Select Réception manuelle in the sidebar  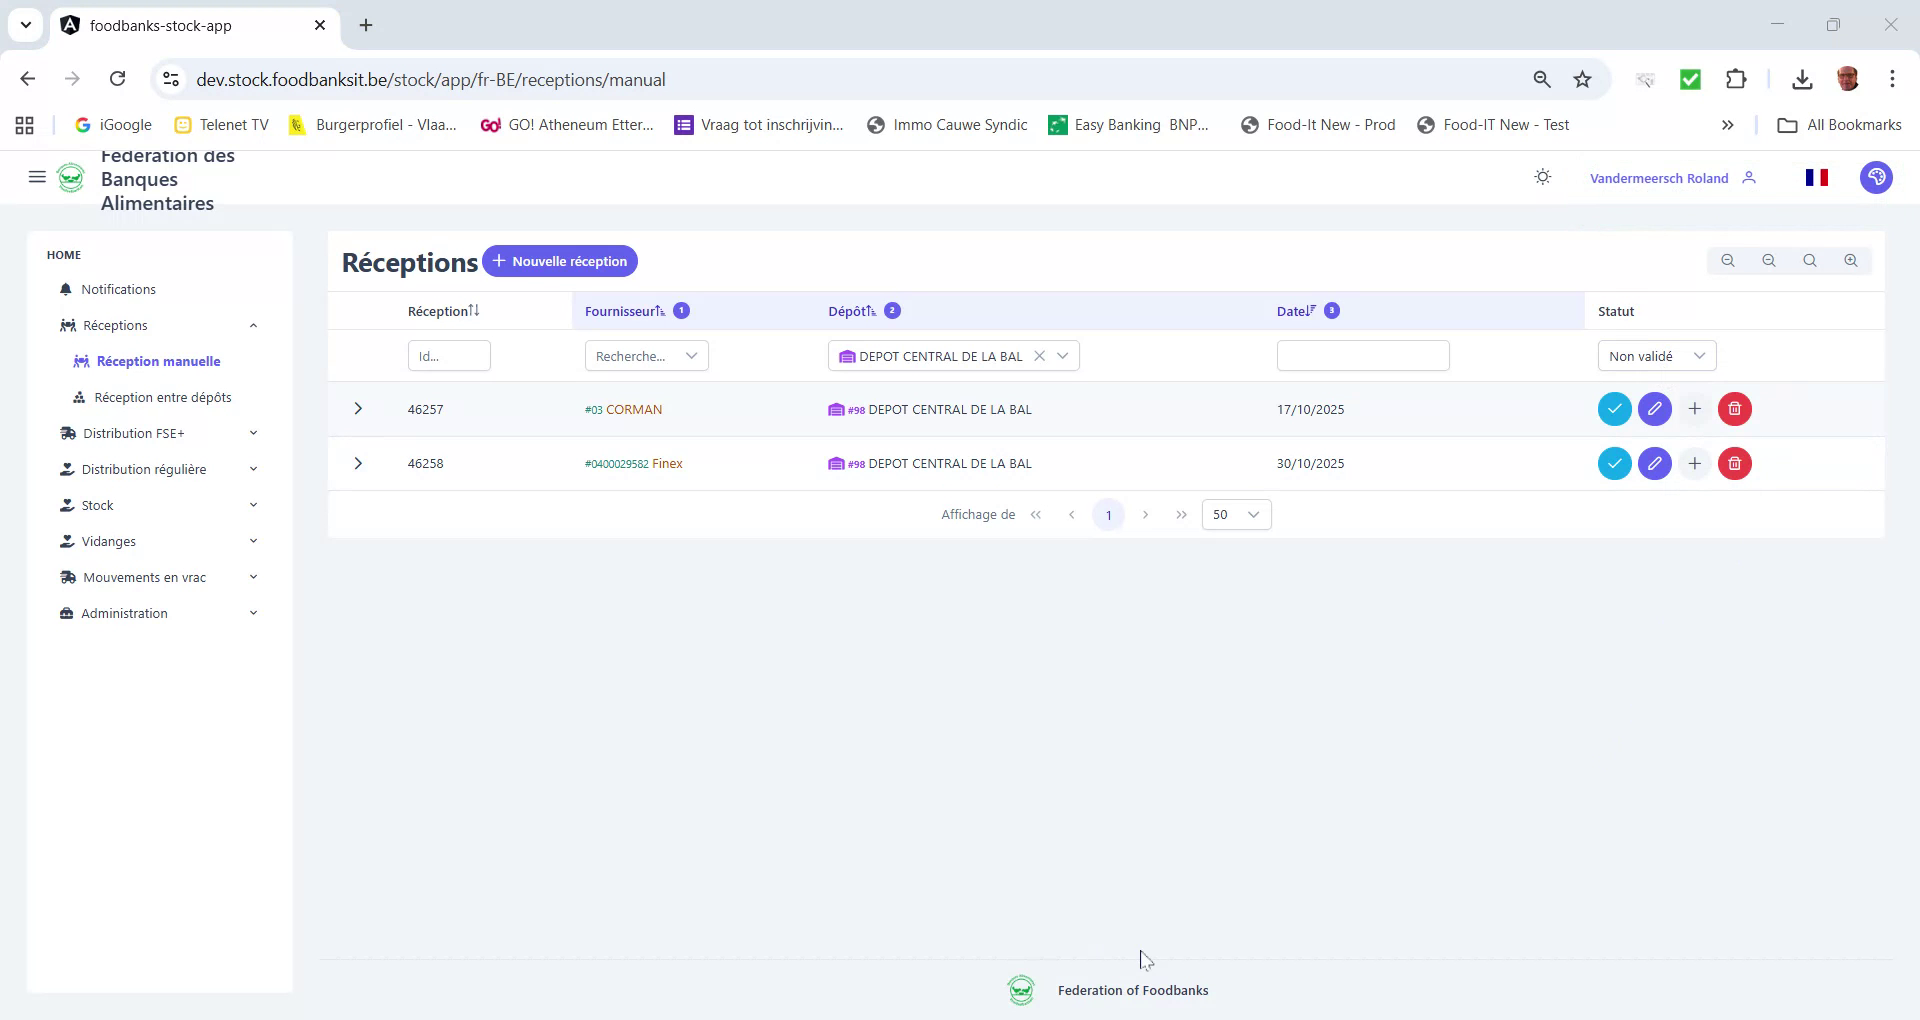(x=158, y=361)
